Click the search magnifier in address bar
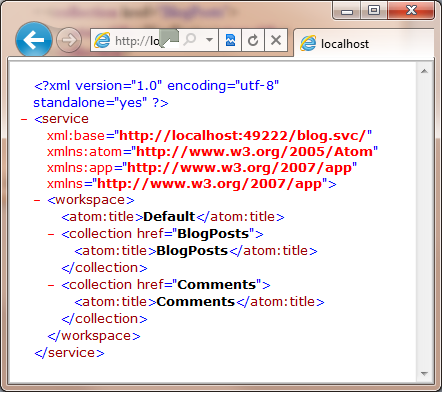 point(190,40)
